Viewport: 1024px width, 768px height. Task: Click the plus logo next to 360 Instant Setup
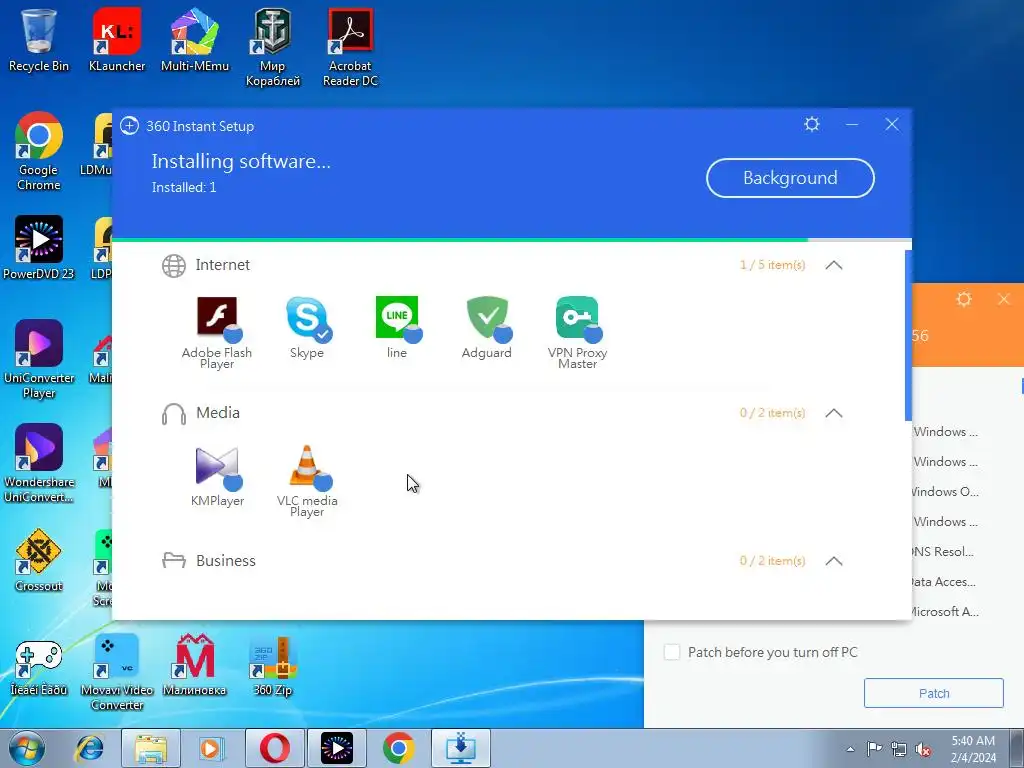pyautogui.click(x=129, y=125)
